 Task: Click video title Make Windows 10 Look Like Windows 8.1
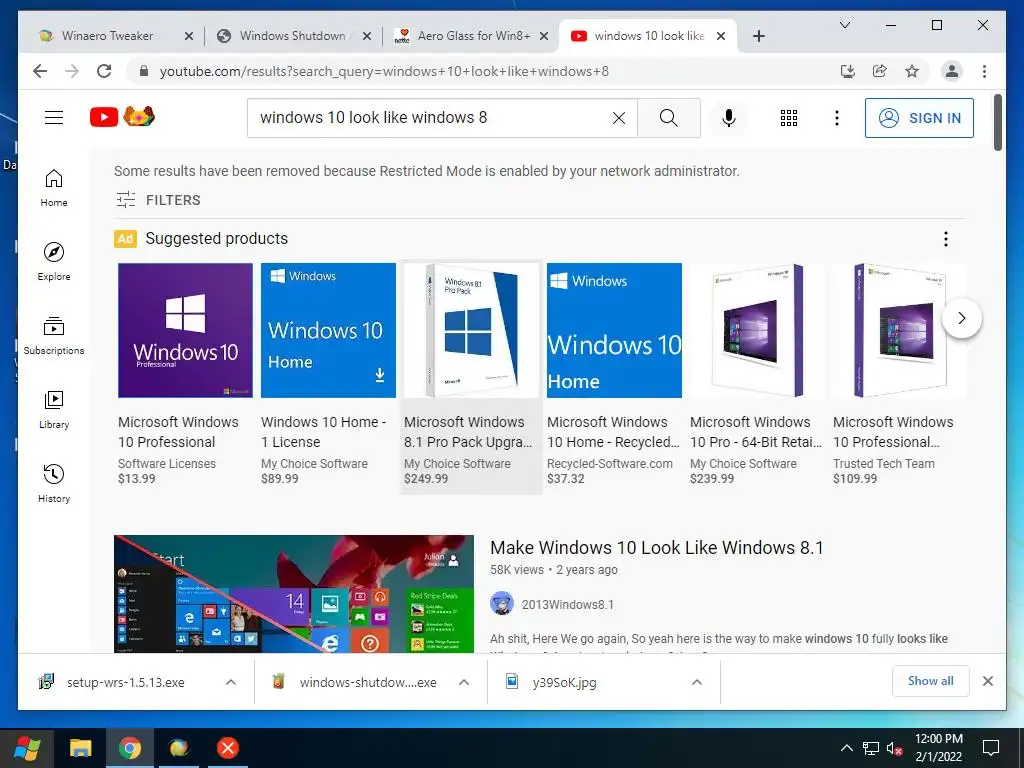656,547
